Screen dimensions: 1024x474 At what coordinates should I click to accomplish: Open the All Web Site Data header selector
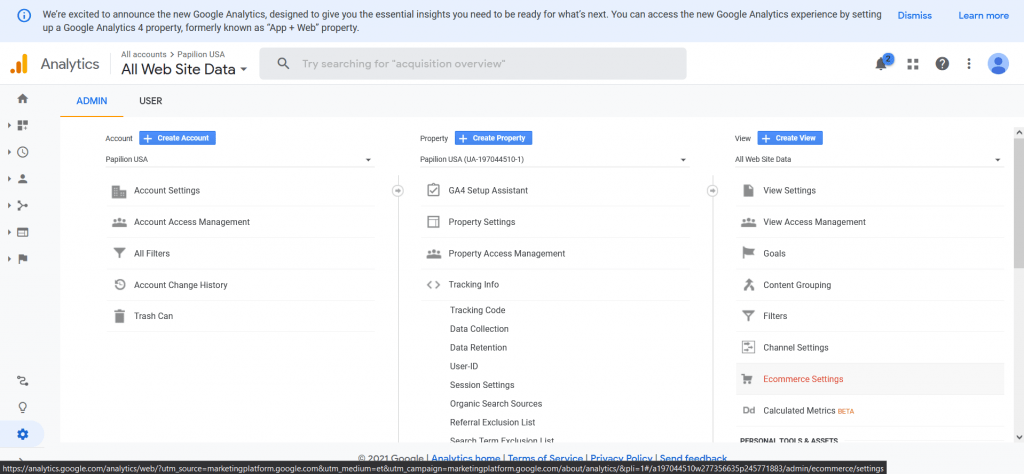pos(184,69)
